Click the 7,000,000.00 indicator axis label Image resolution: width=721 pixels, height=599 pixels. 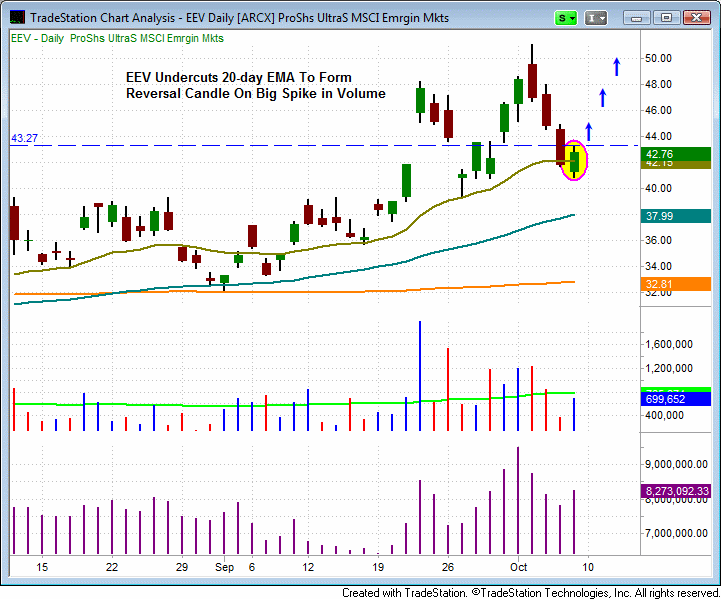click(x=676, y=533)
